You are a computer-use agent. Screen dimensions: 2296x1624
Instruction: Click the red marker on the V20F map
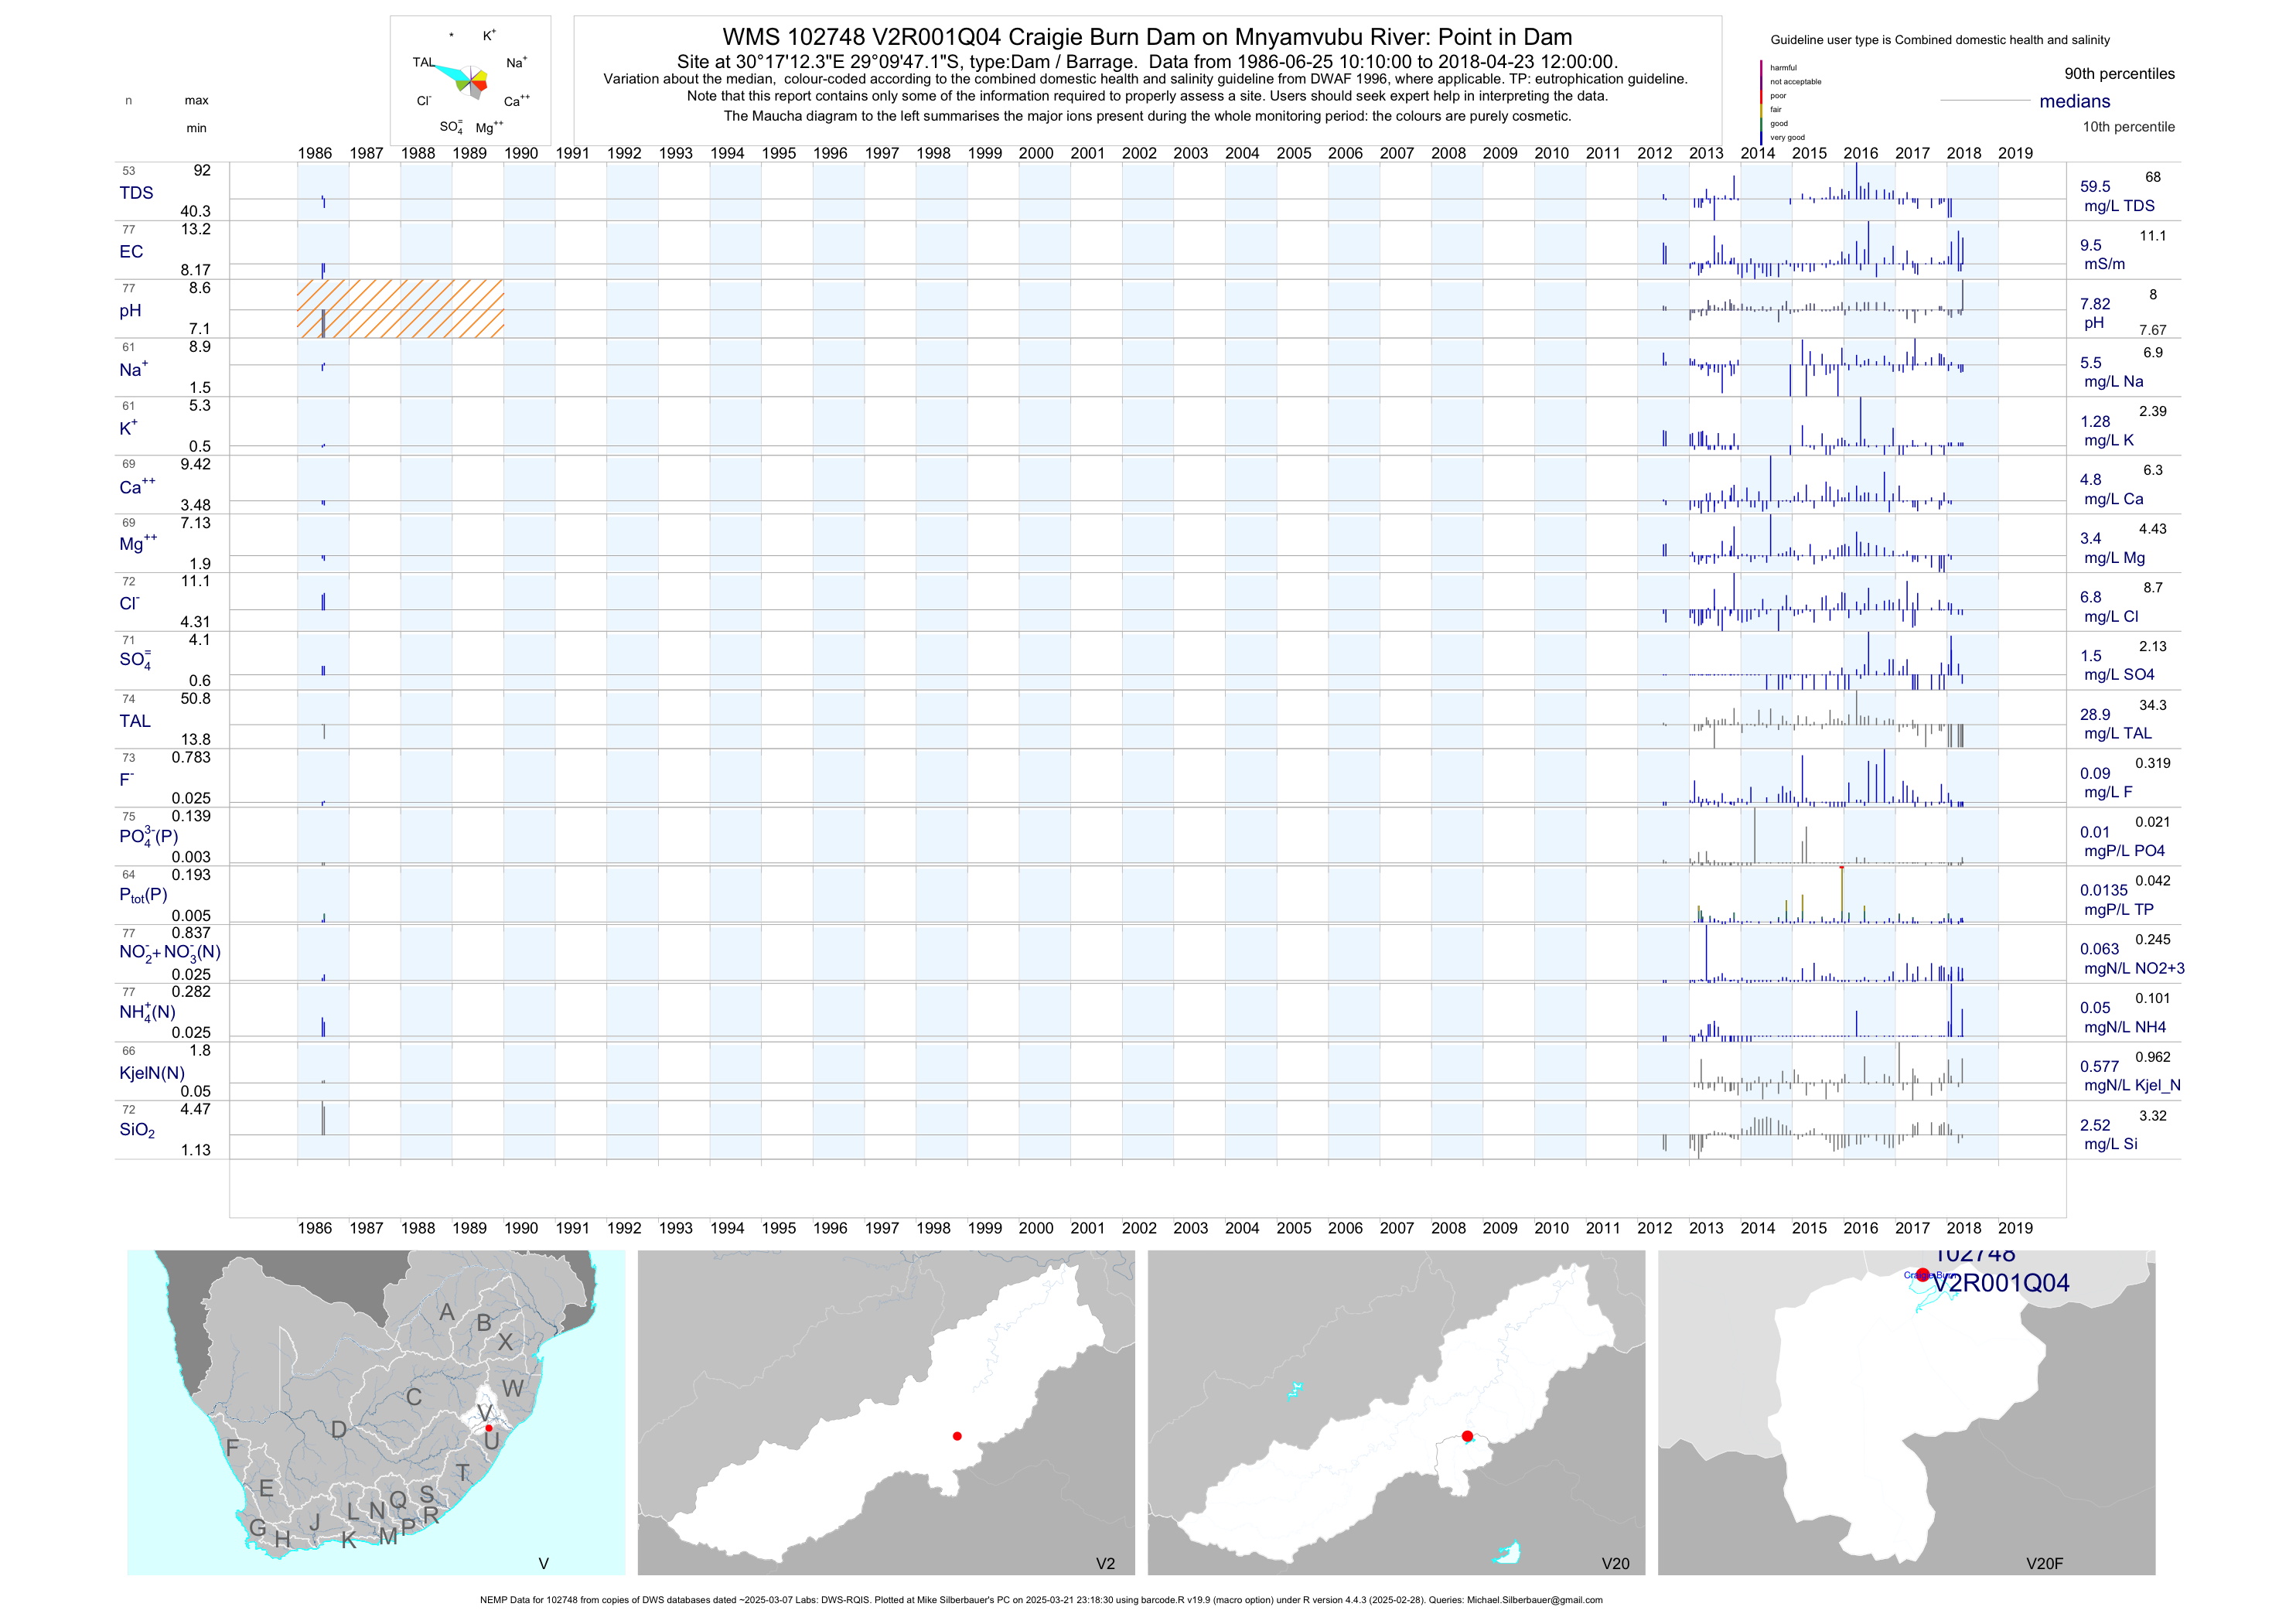point(1922,1274)
